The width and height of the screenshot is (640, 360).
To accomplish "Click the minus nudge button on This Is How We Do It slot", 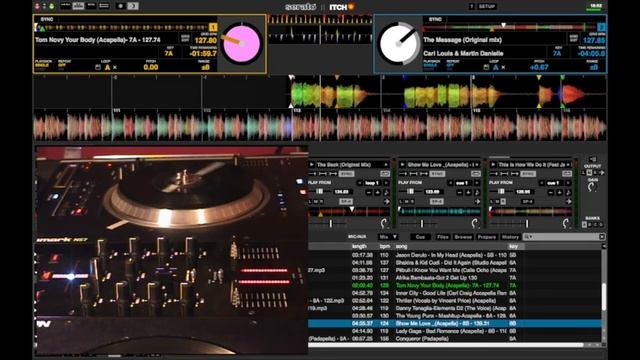I will pyautogui.click(x=551, y=192).
